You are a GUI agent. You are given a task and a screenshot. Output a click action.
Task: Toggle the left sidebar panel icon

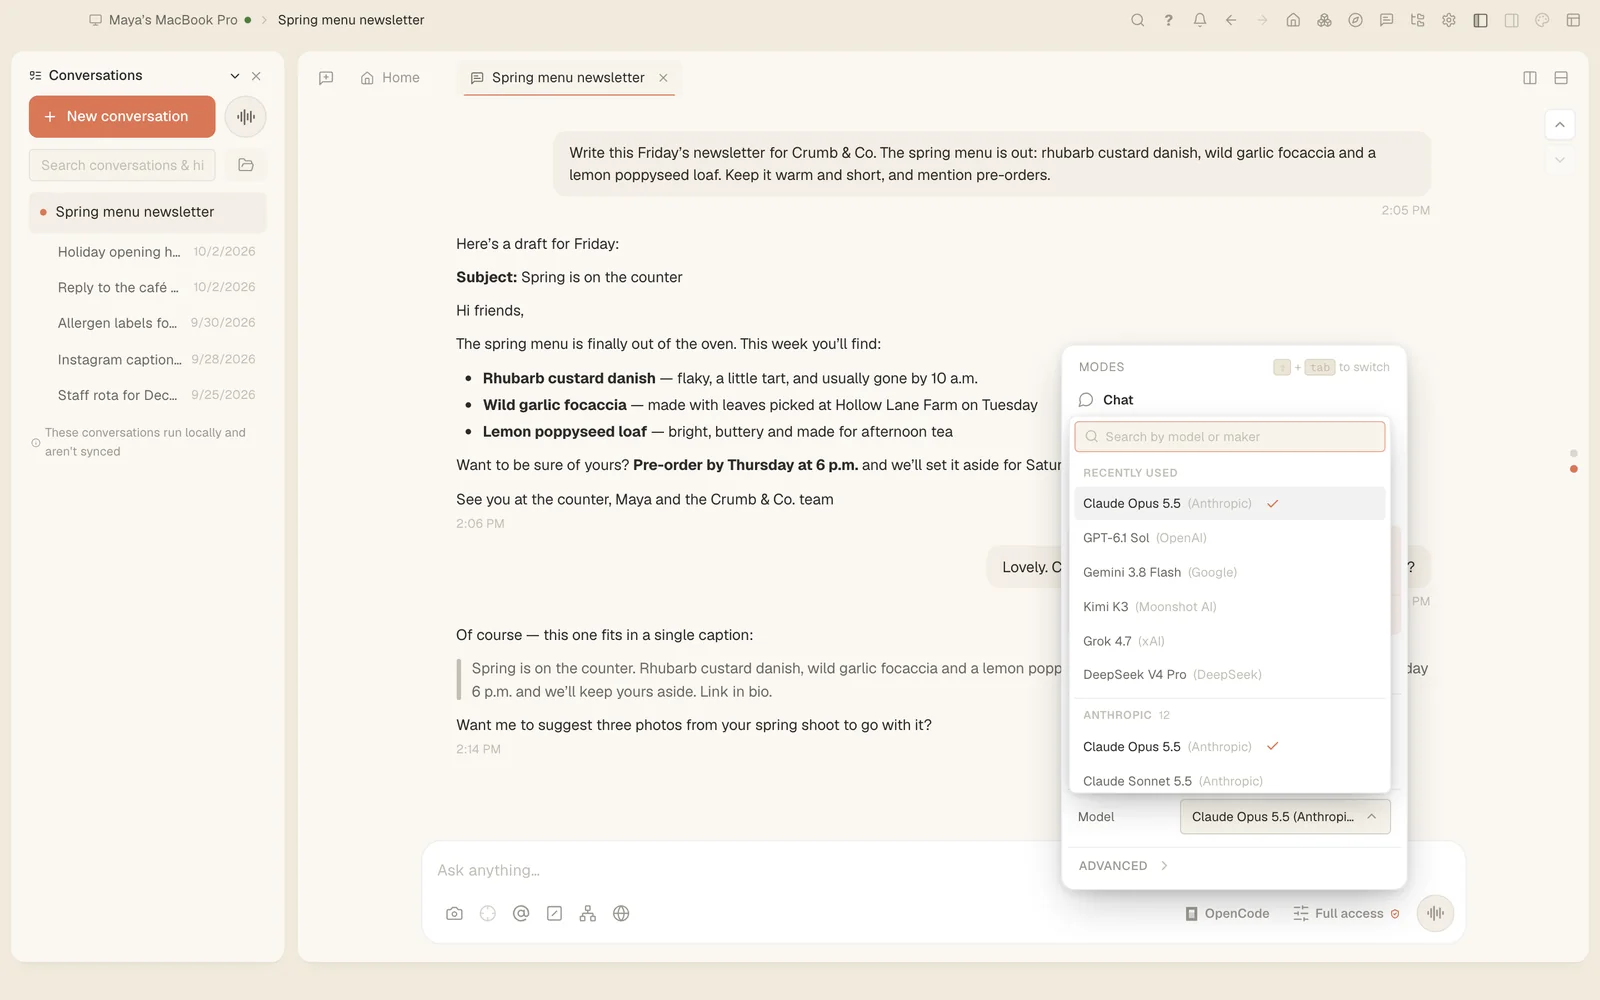(x=1480, y=20)
